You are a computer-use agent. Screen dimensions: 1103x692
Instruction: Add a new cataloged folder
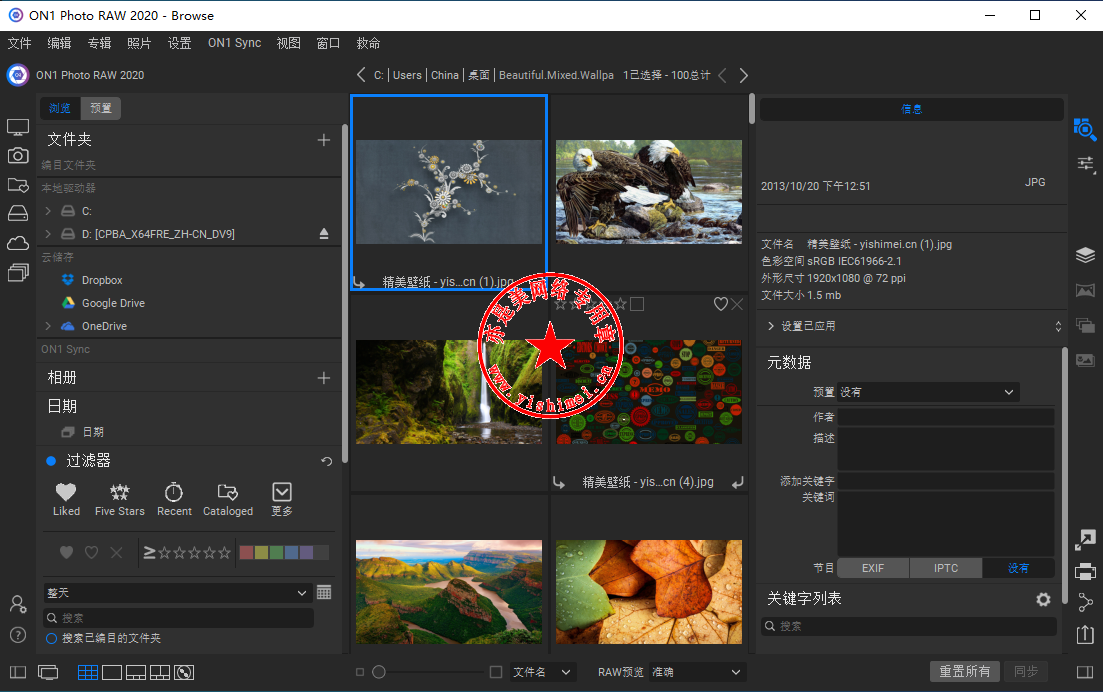pyautogui.click(x=324, y=140)
